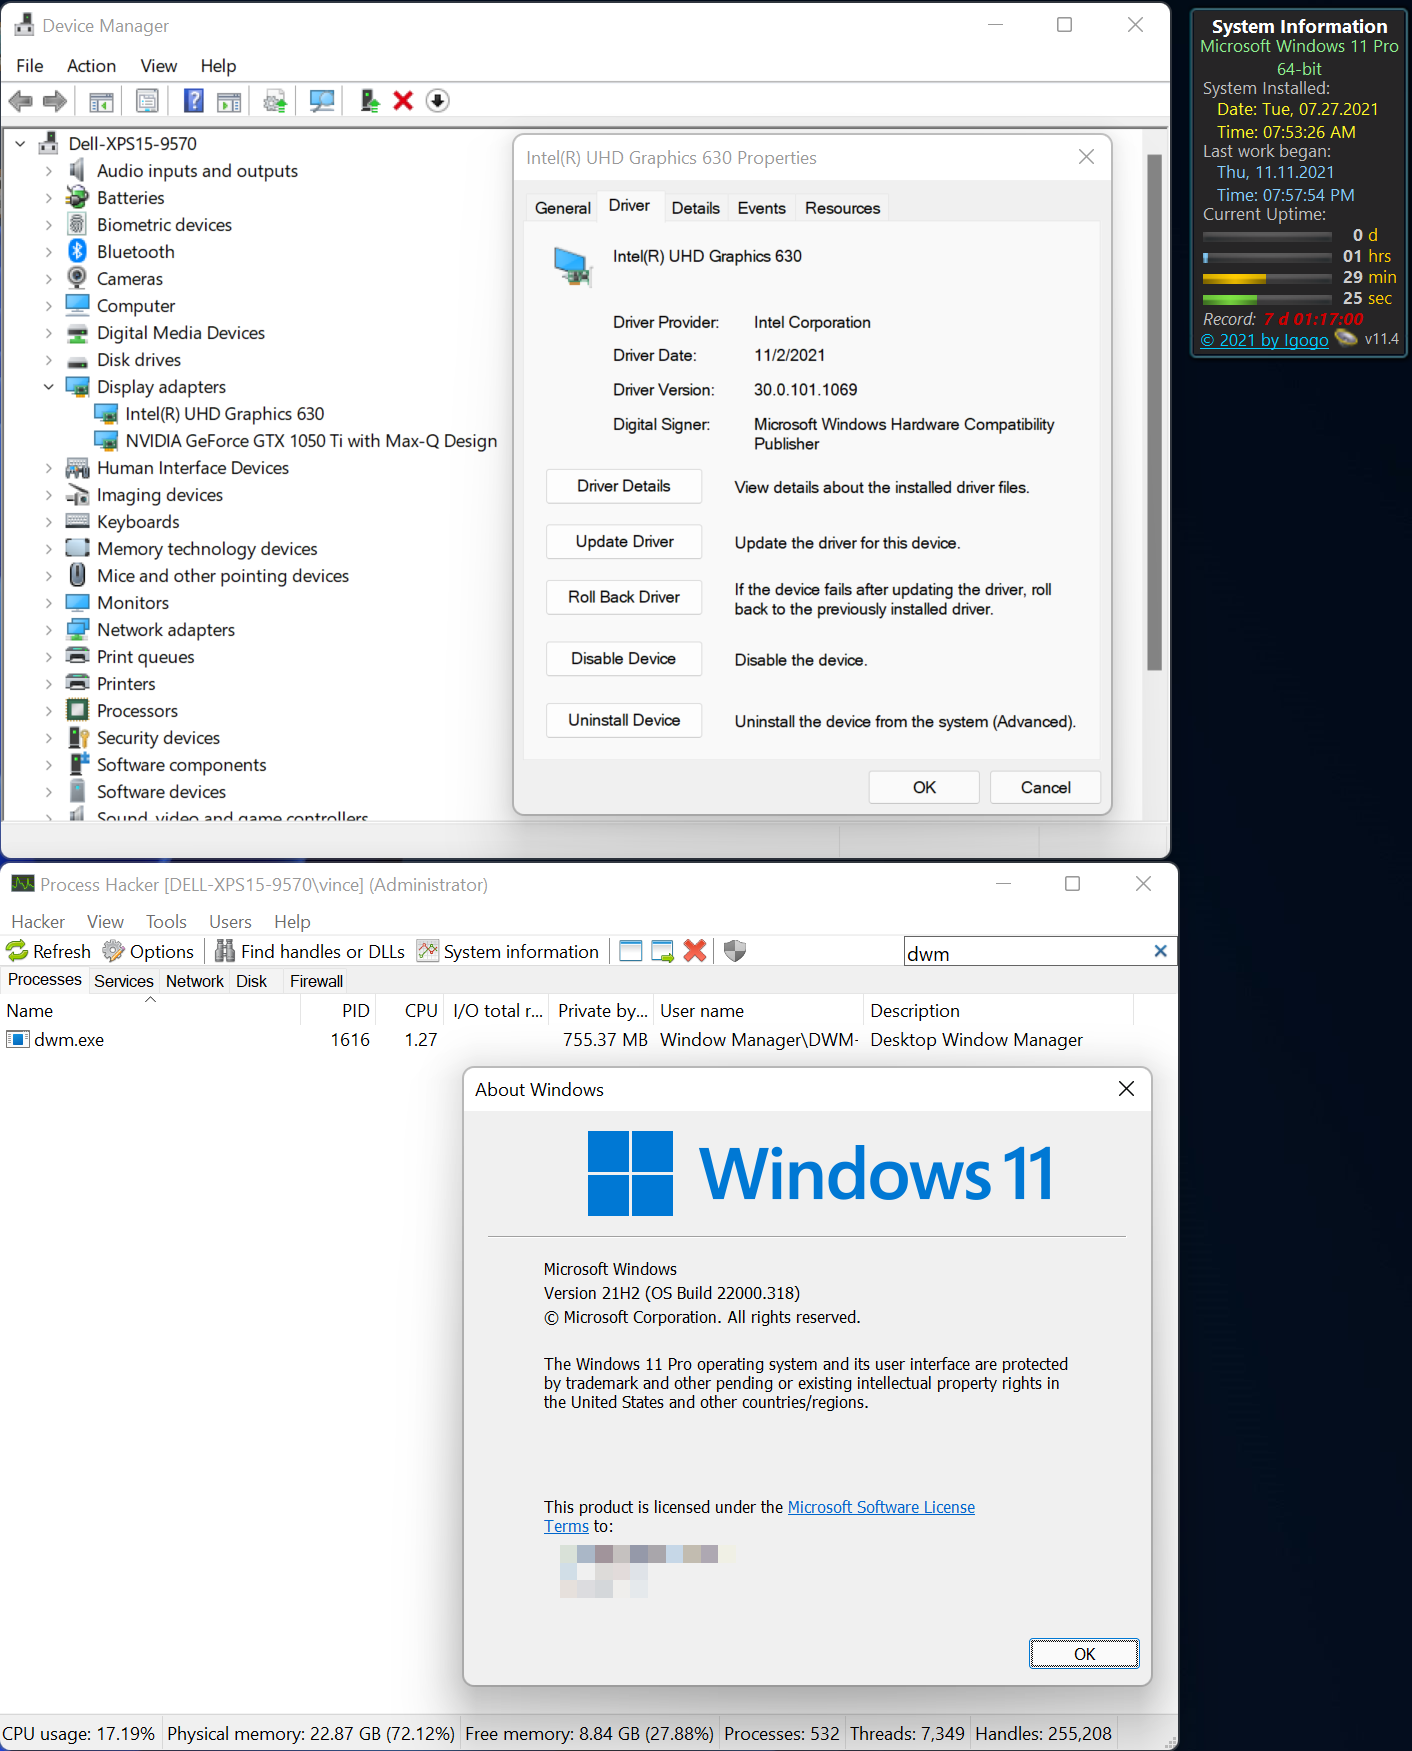1412x1751 pixels.
Task: Open Find handles or DLLs
Action: coord(310,951)
